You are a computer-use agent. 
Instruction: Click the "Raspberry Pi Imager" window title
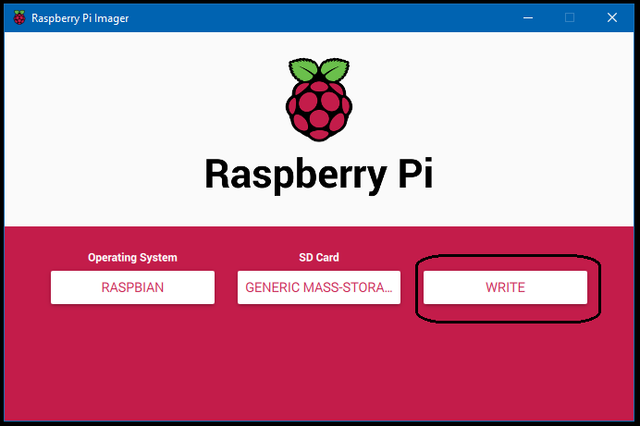[x=80, y=18]
